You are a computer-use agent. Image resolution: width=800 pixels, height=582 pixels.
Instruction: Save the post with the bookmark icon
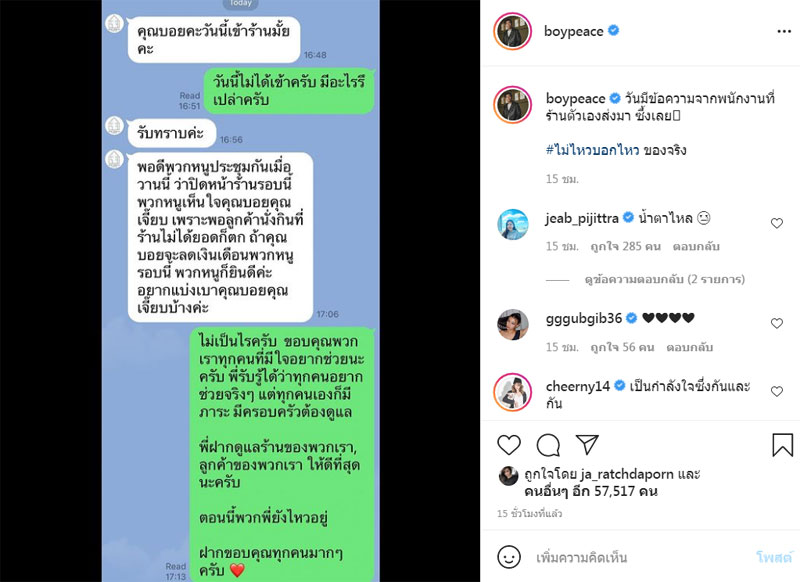(x=782, y=445)
